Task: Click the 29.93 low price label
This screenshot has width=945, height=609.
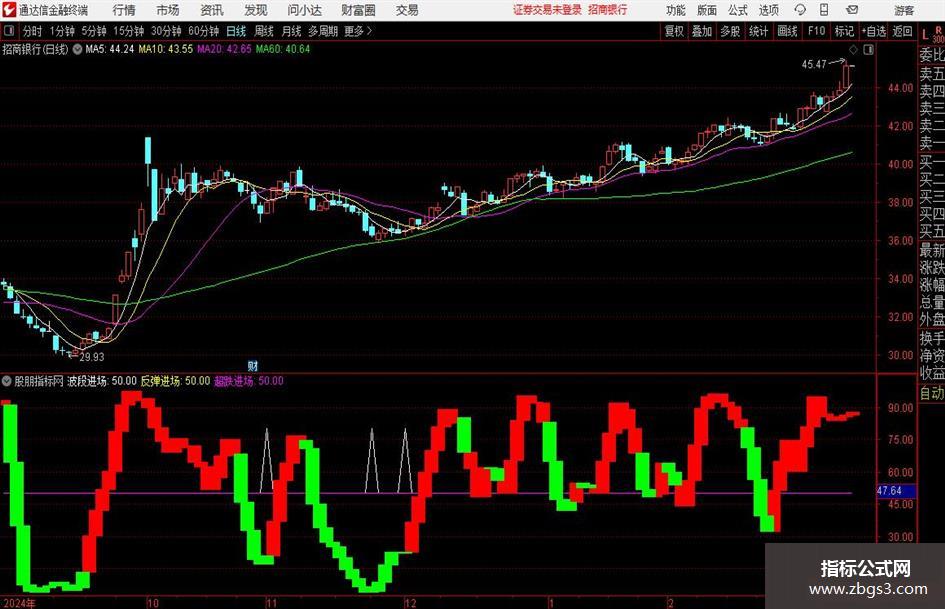Action: pyautogui.click(x=92, y=357)
